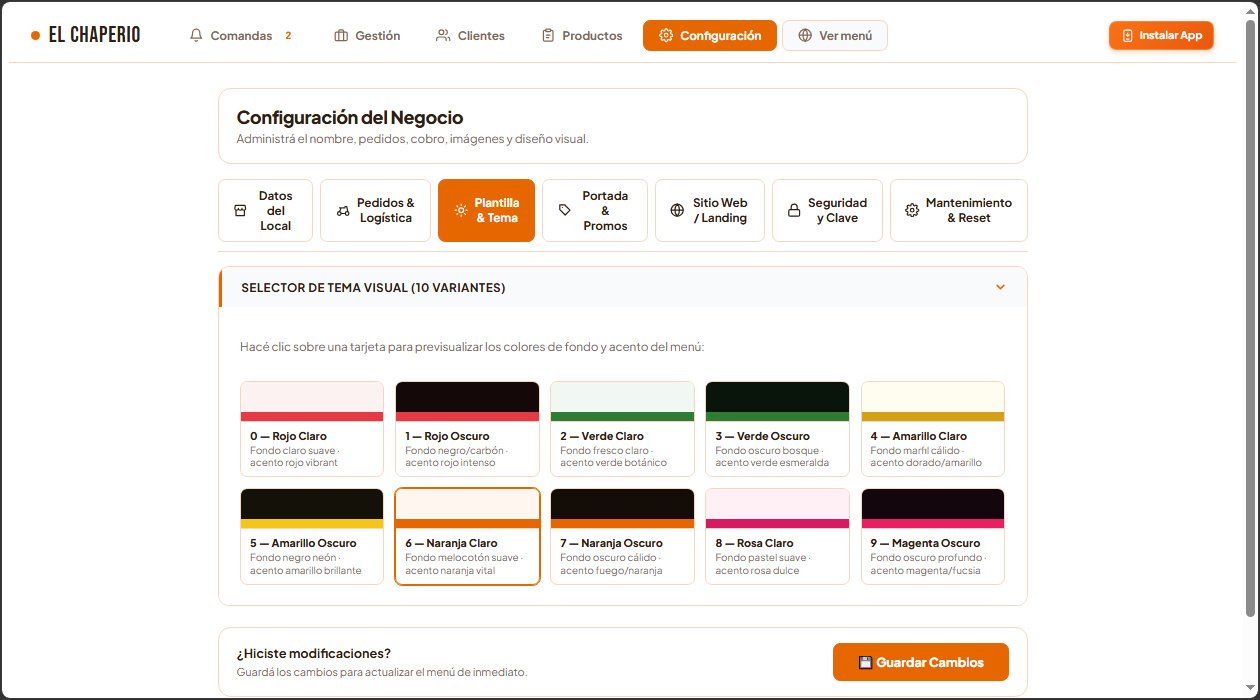The height and width of the screenshot is (700, 1260).
Task: Click the floppy disk icon on Guardar Cambios
Action: click(x=866, y=662)
